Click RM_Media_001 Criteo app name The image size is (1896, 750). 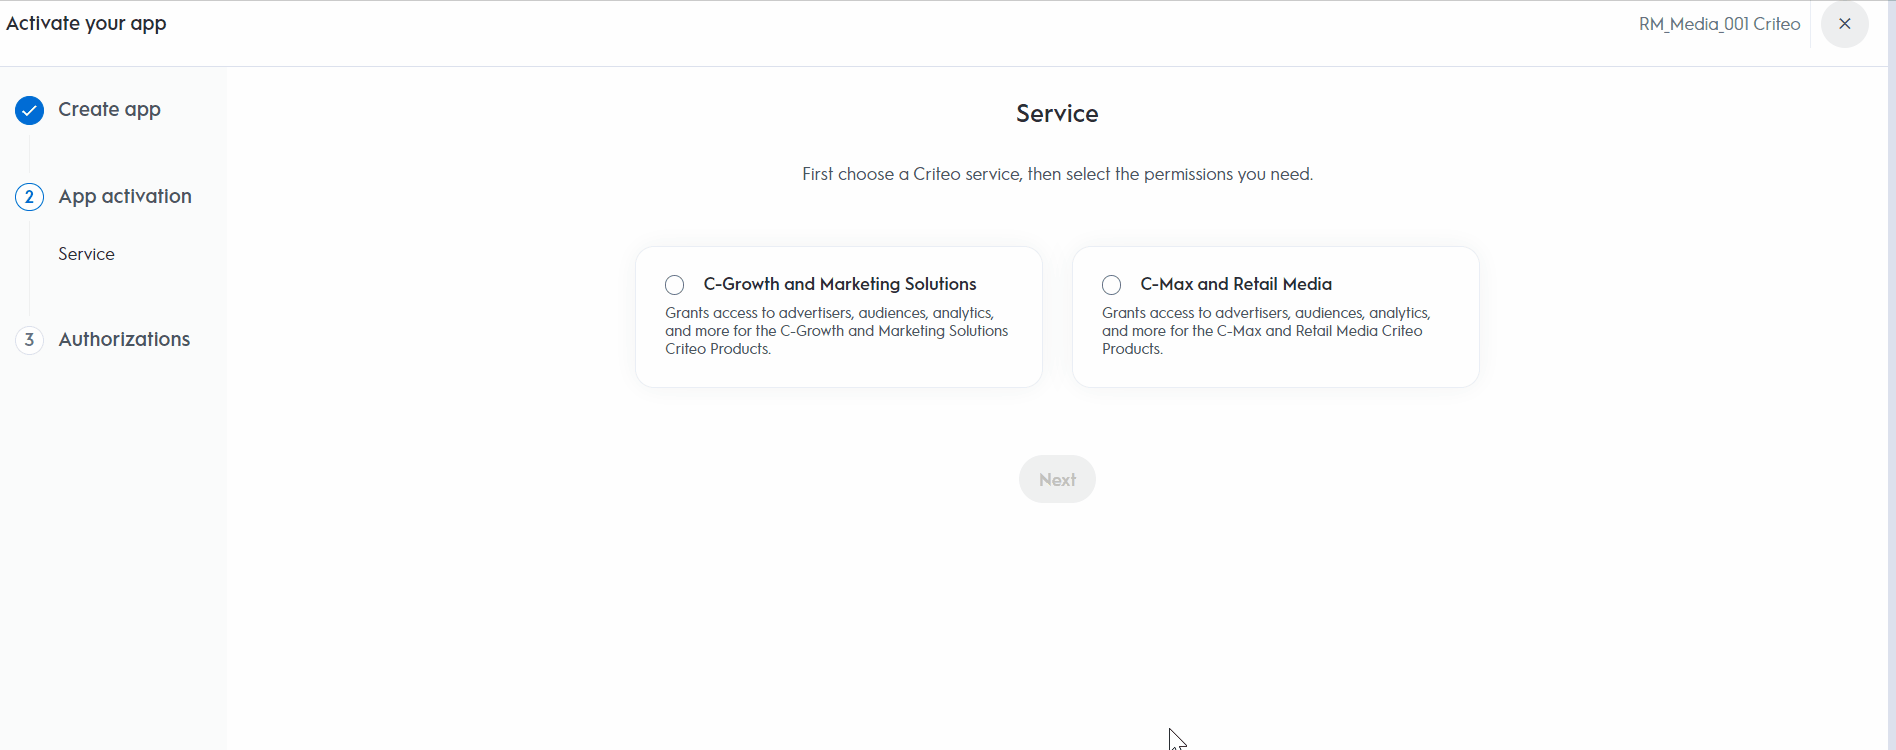click(x=1719, y=24)
